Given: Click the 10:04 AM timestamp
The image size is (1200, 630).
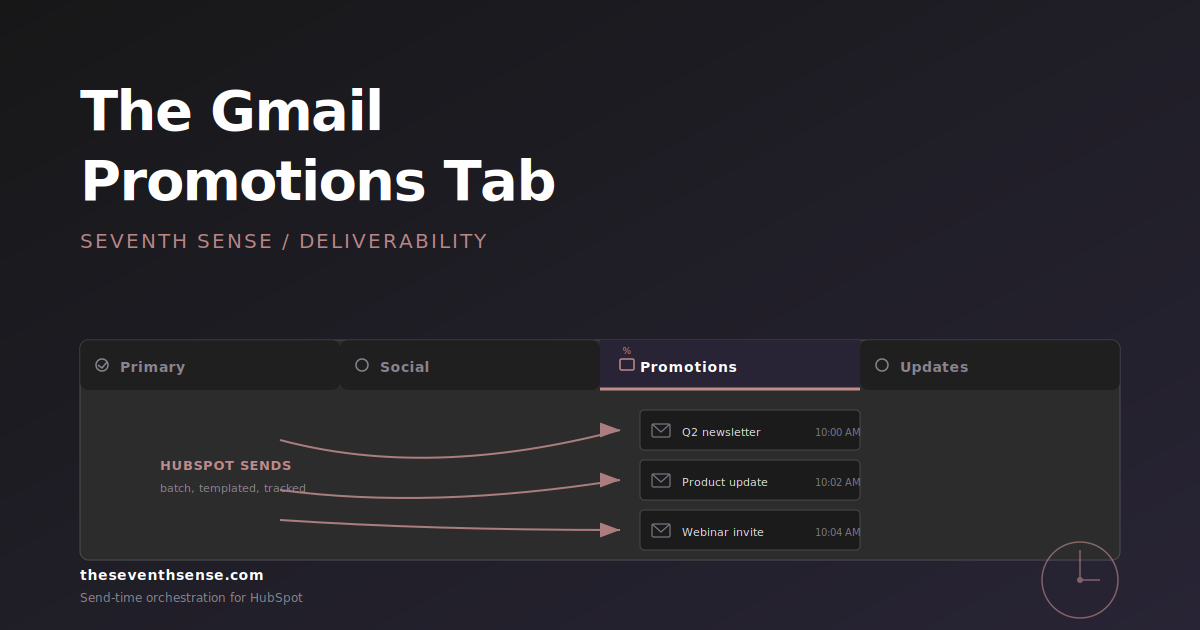Looking at the screenshot, I should coord(837,532).
